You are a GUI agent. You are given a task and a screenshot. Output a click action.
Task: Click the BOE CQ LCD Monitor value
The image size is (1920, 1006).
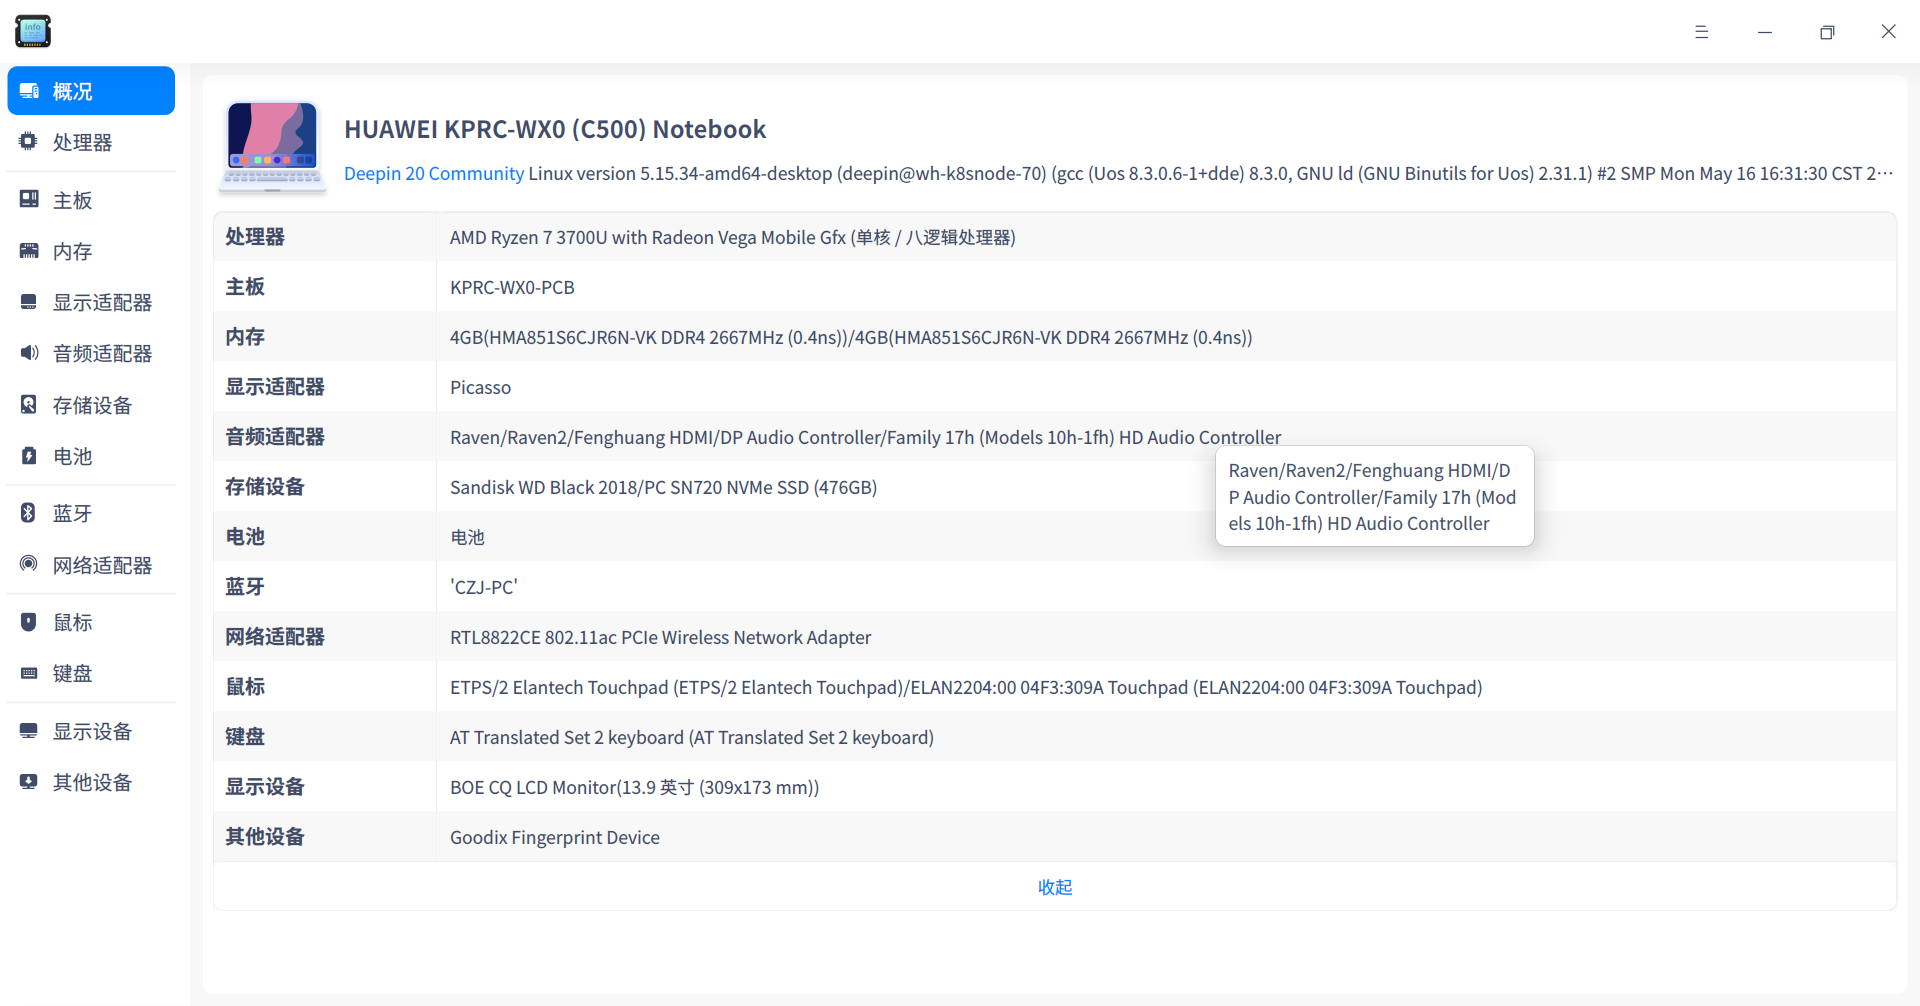point(634,787)
